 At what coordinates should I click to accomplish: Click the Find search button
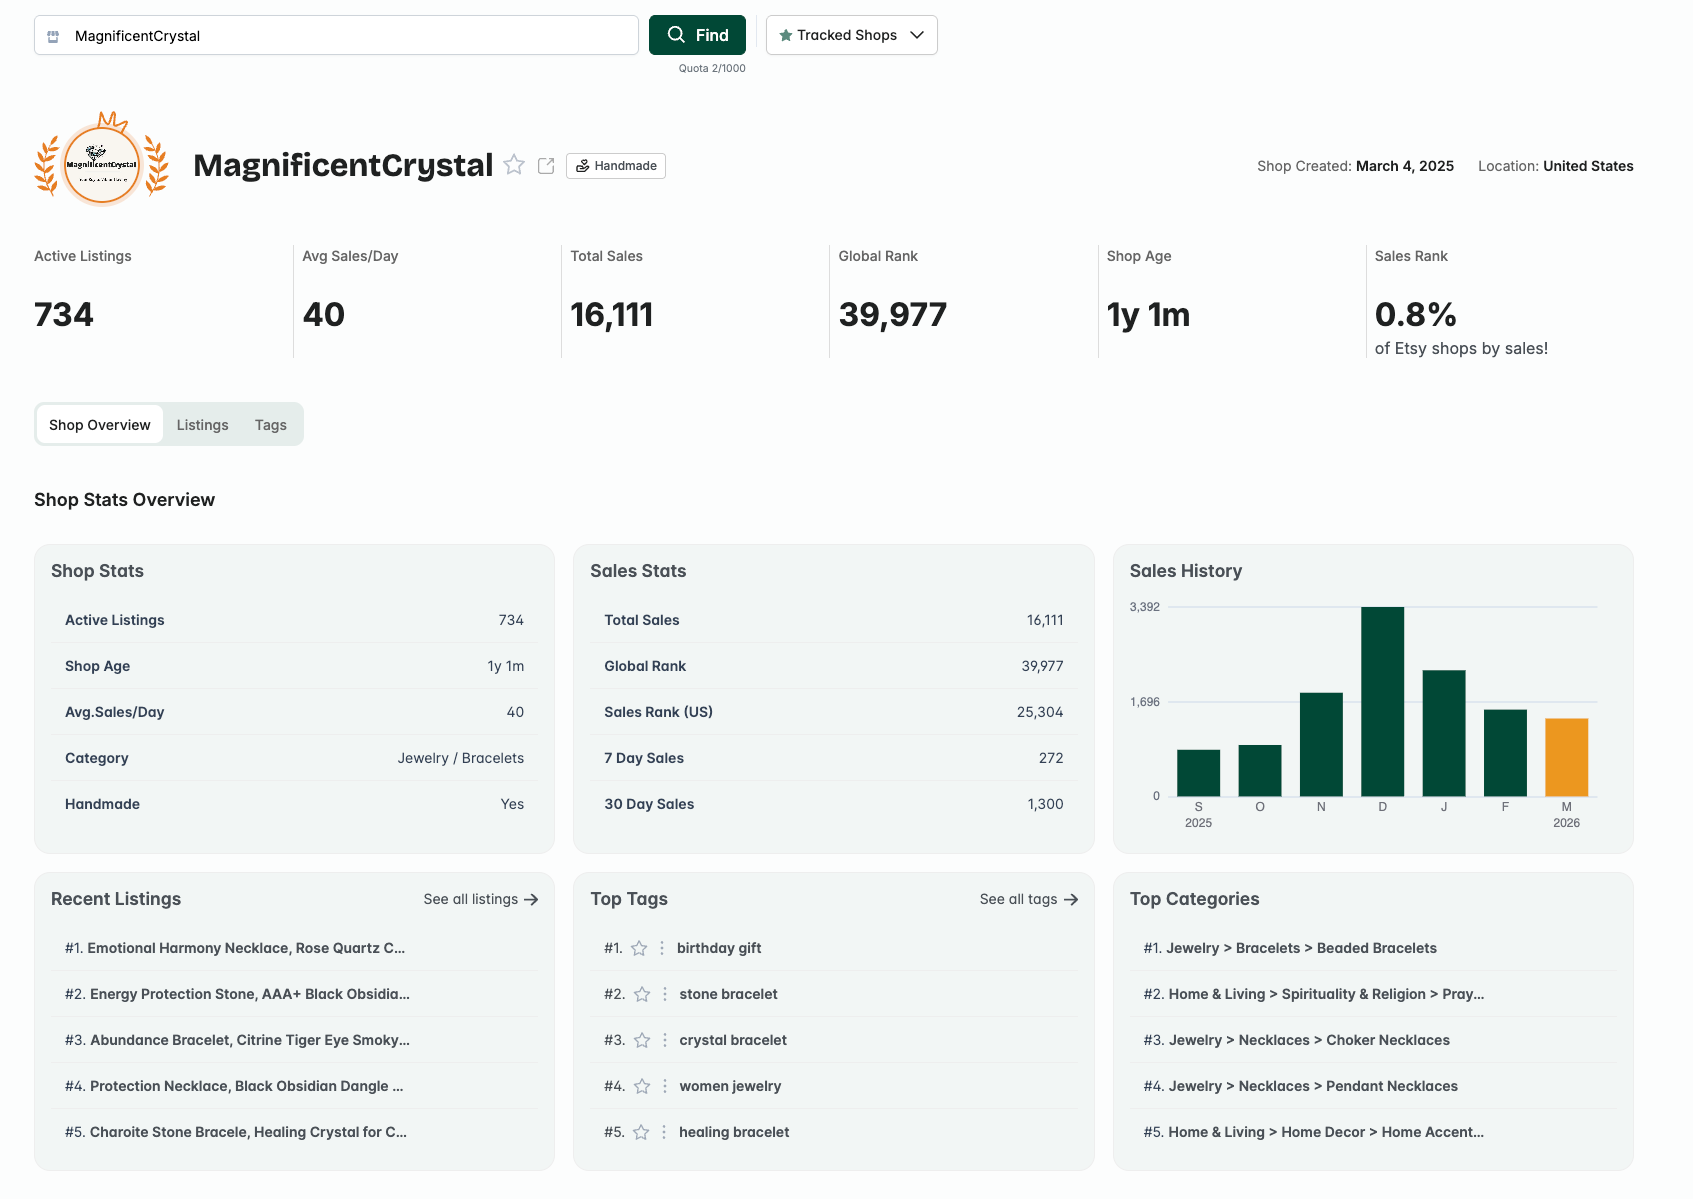[x=697, y=35]
